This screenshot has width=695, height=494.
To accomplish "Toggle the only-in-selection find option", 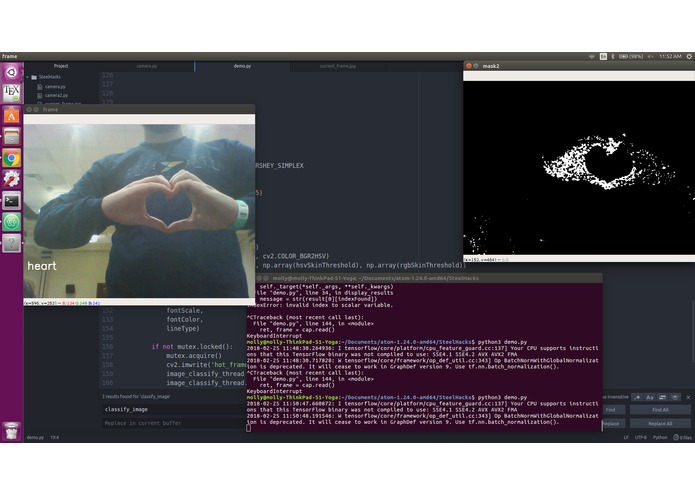I will pyautogui.click(x=663, y=397).
